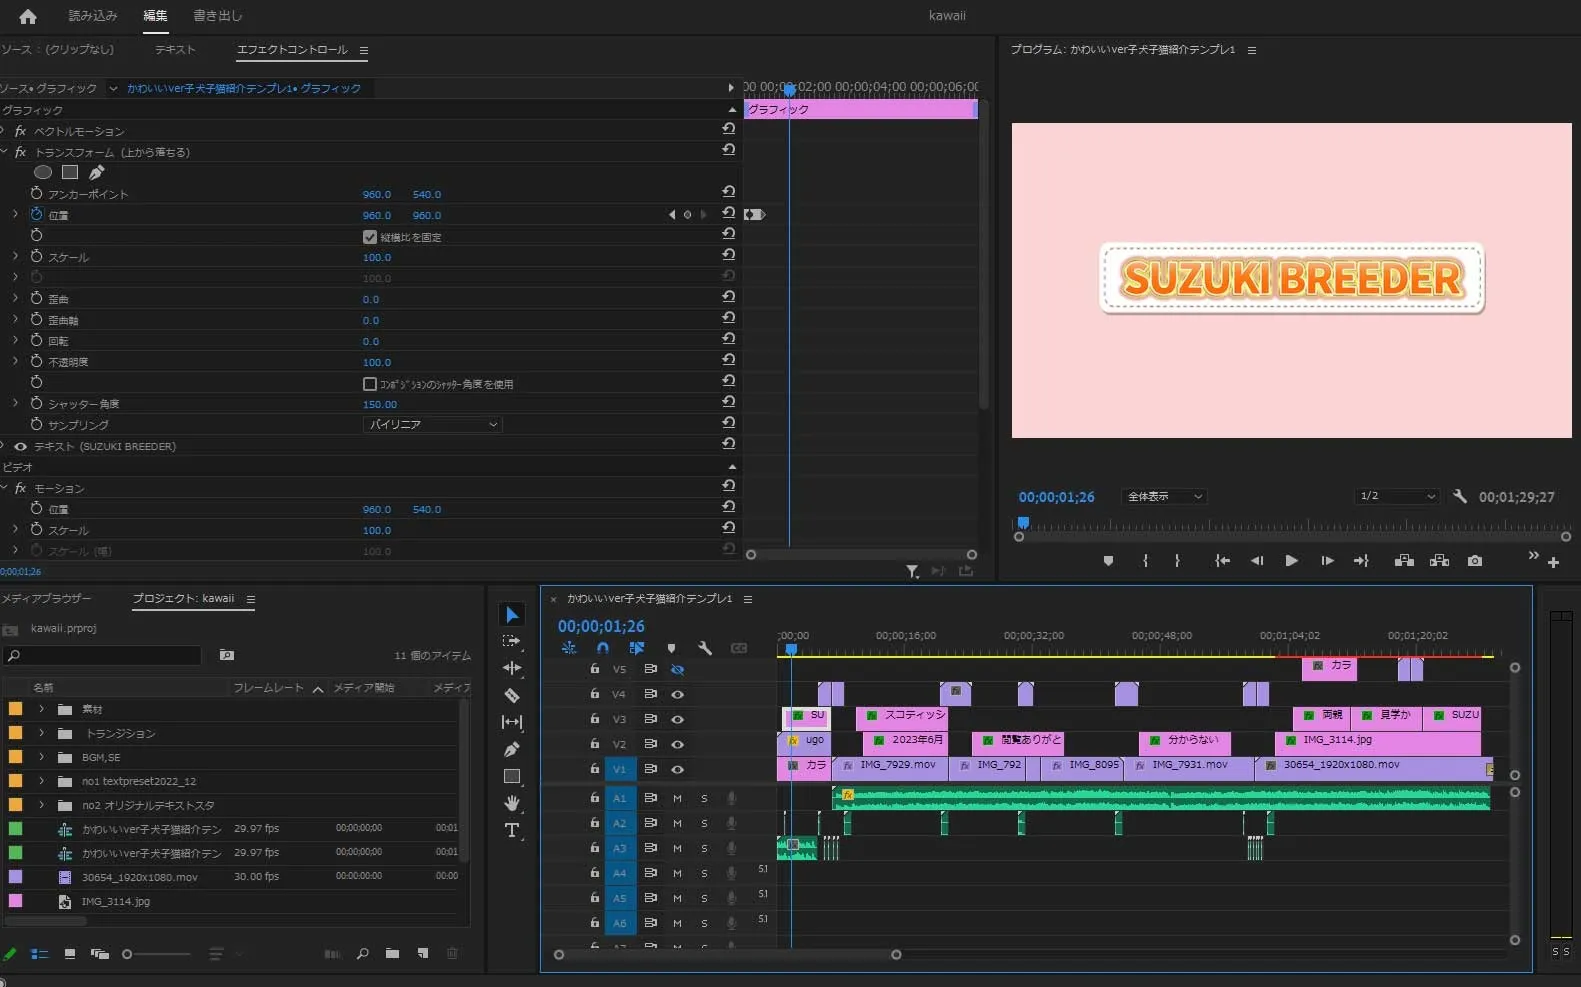The width and height of the screenshot is (1581, 987).
Task: Switch to the メディアブラウザー panel tab
Action: [46, 598]
